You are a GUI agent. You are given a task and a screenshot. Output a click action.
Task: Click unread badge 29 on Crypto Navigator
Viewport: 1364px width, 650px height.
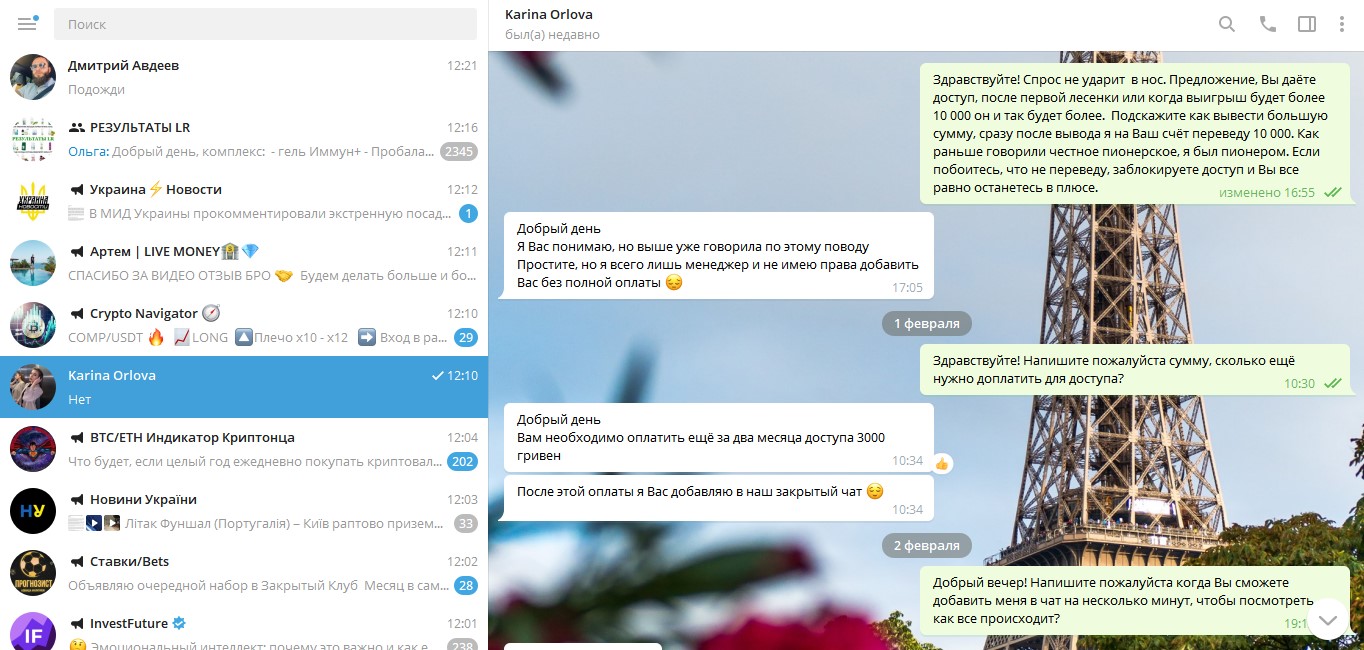click(x=465, y=337)
